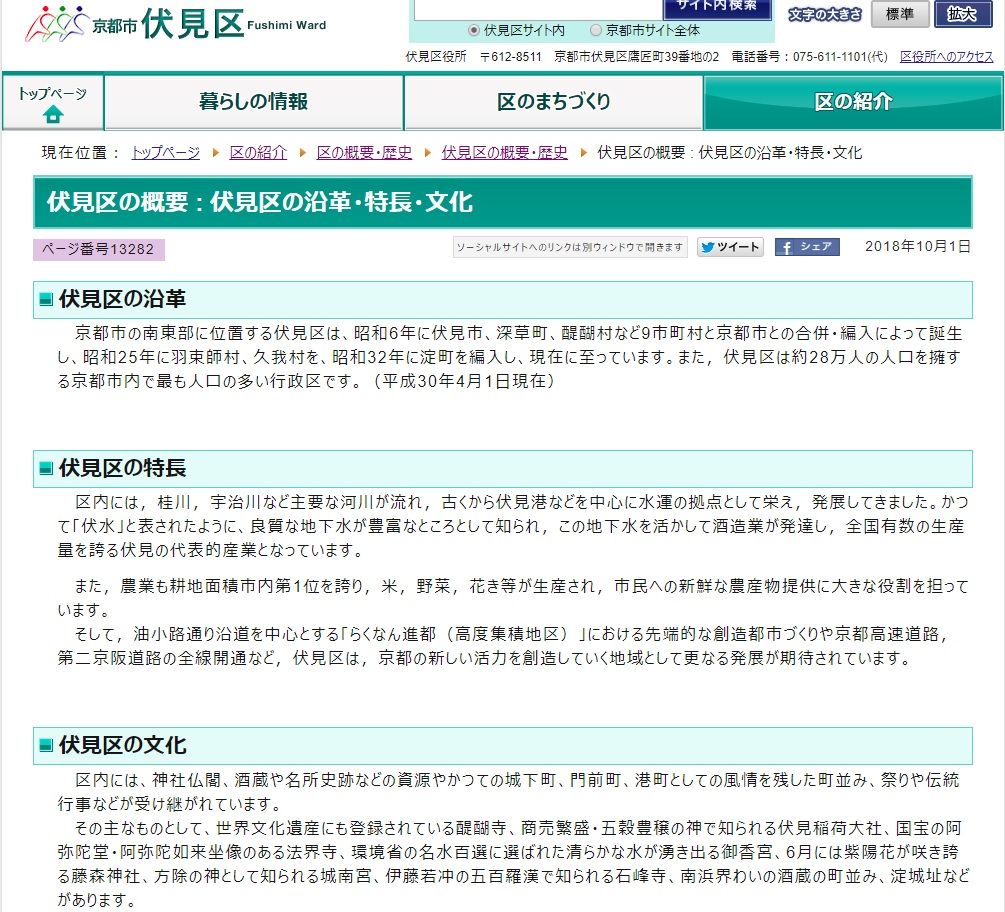Click the home icon under トップページ
1005x912 pixels.
pyautogui.click(x=53, y=115)
